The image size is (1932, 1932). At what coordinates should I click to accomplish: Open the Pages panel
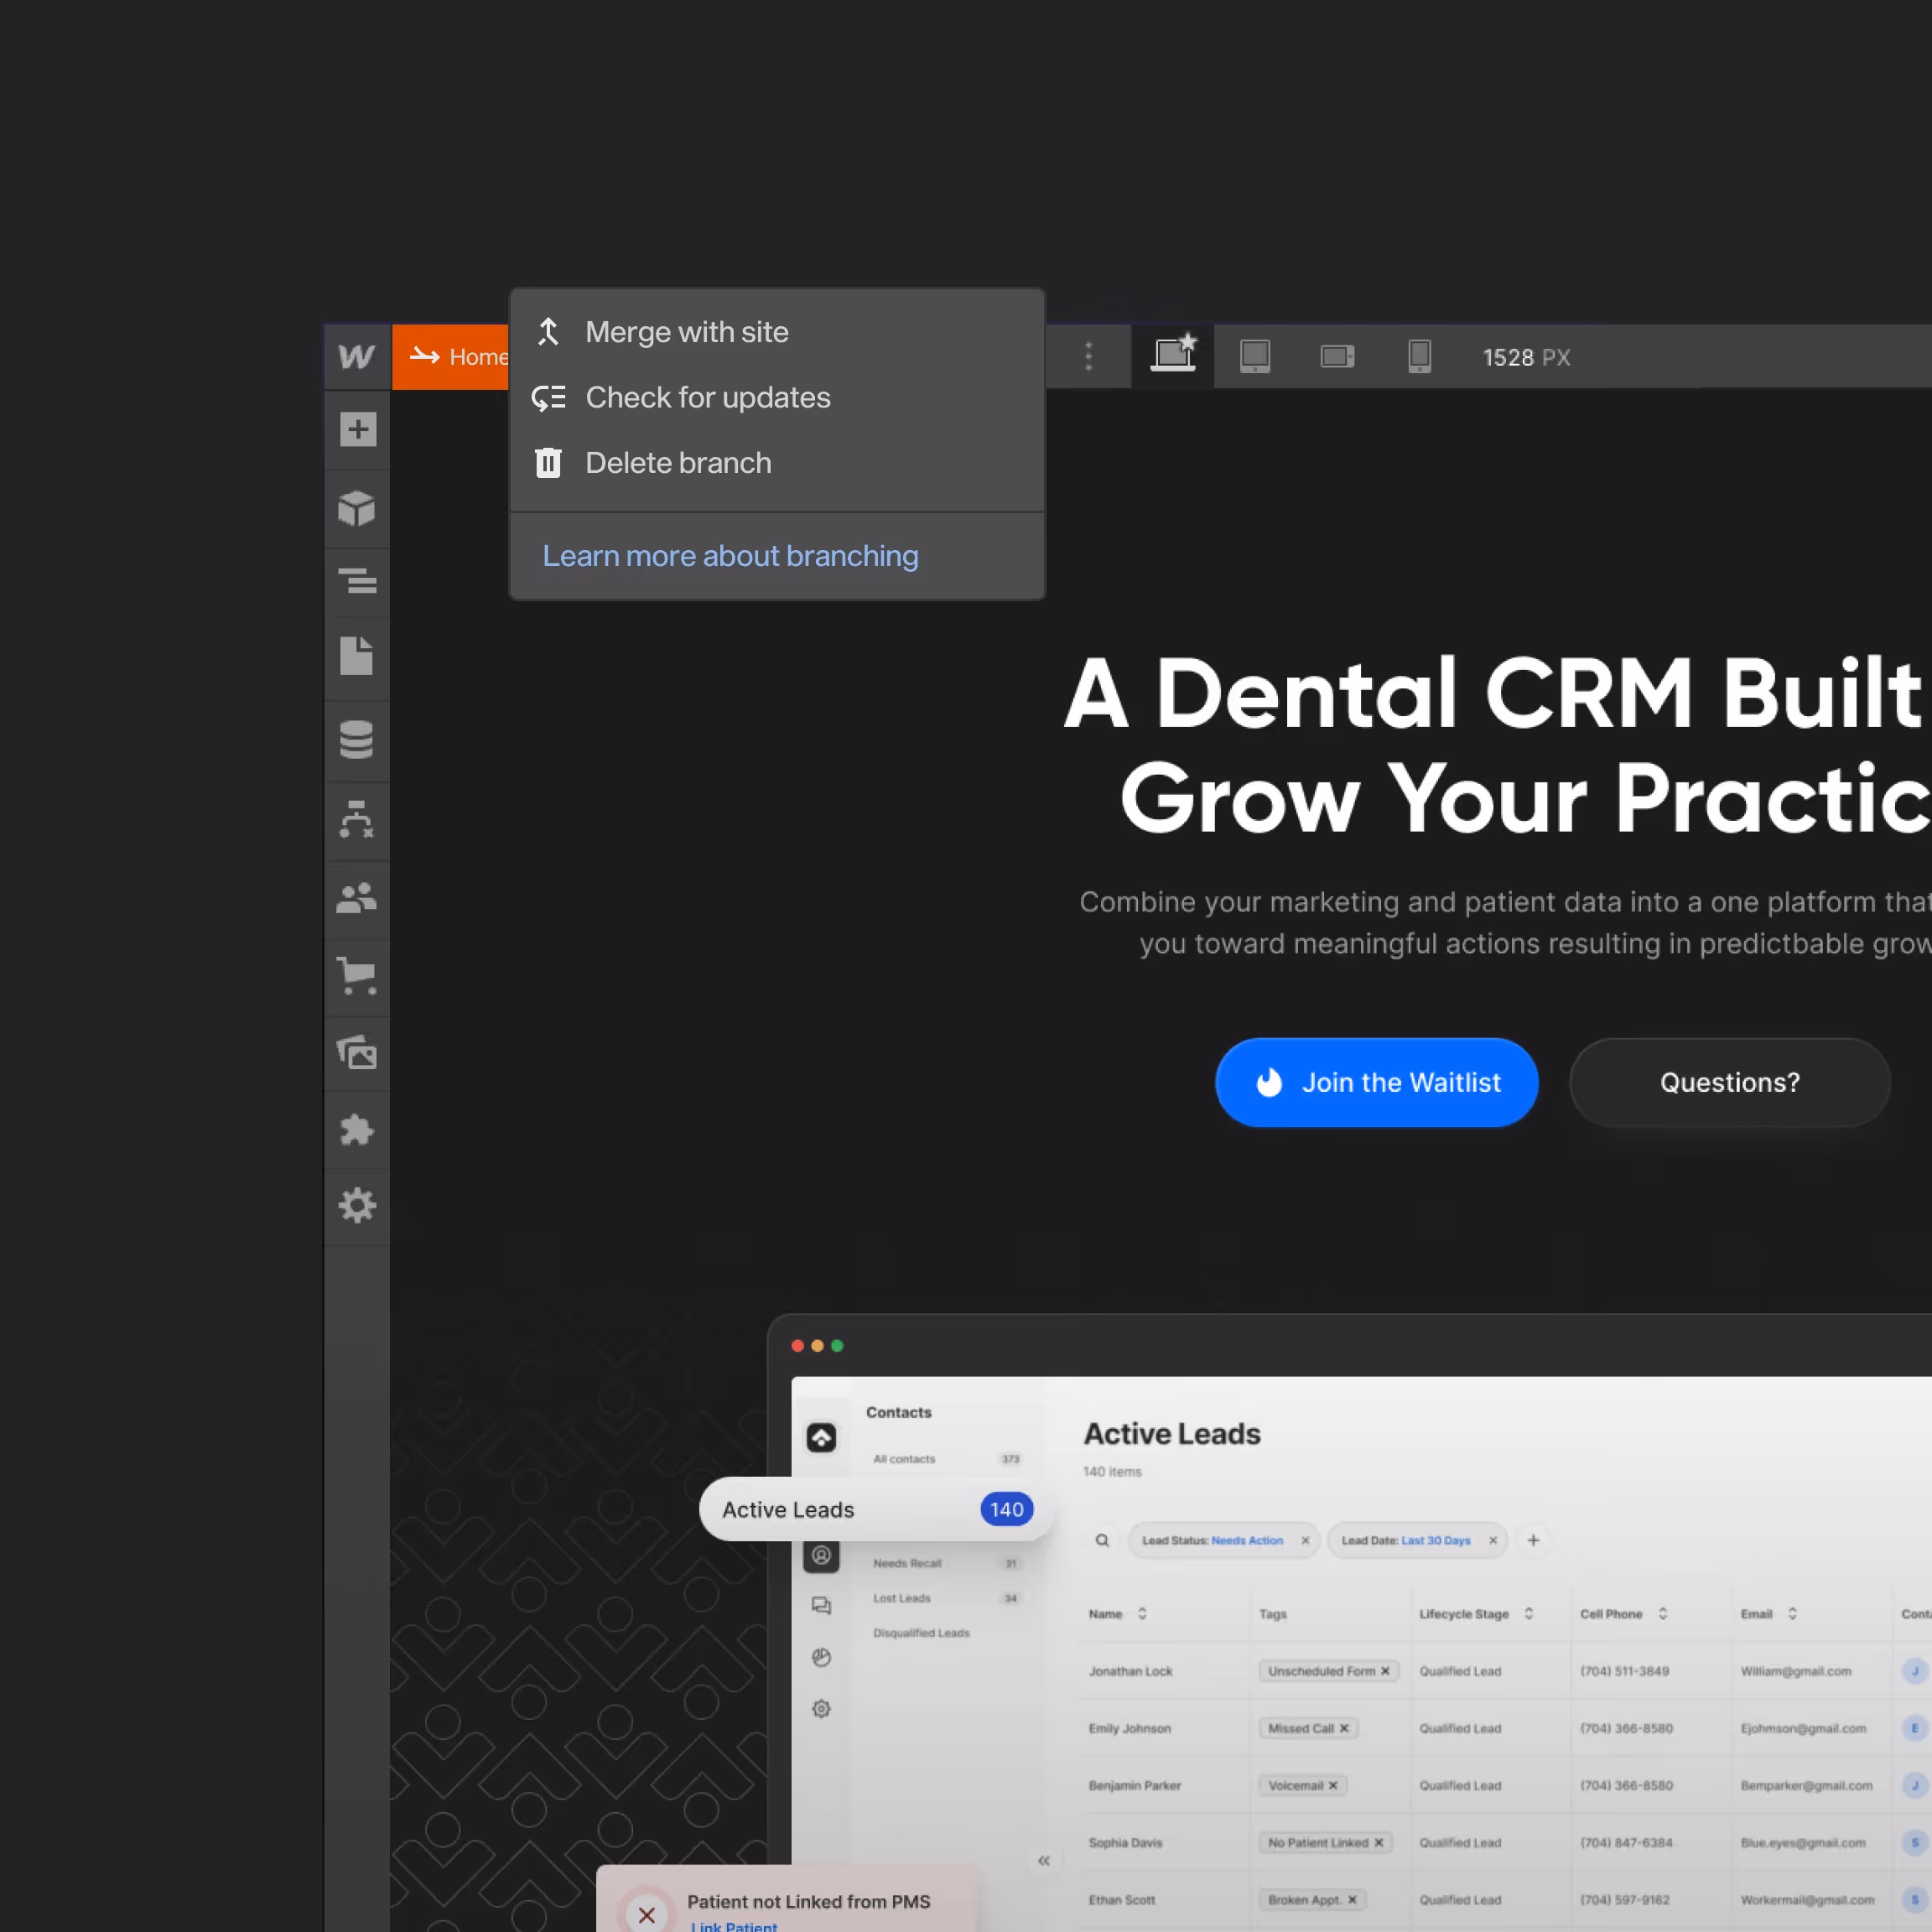357,656
